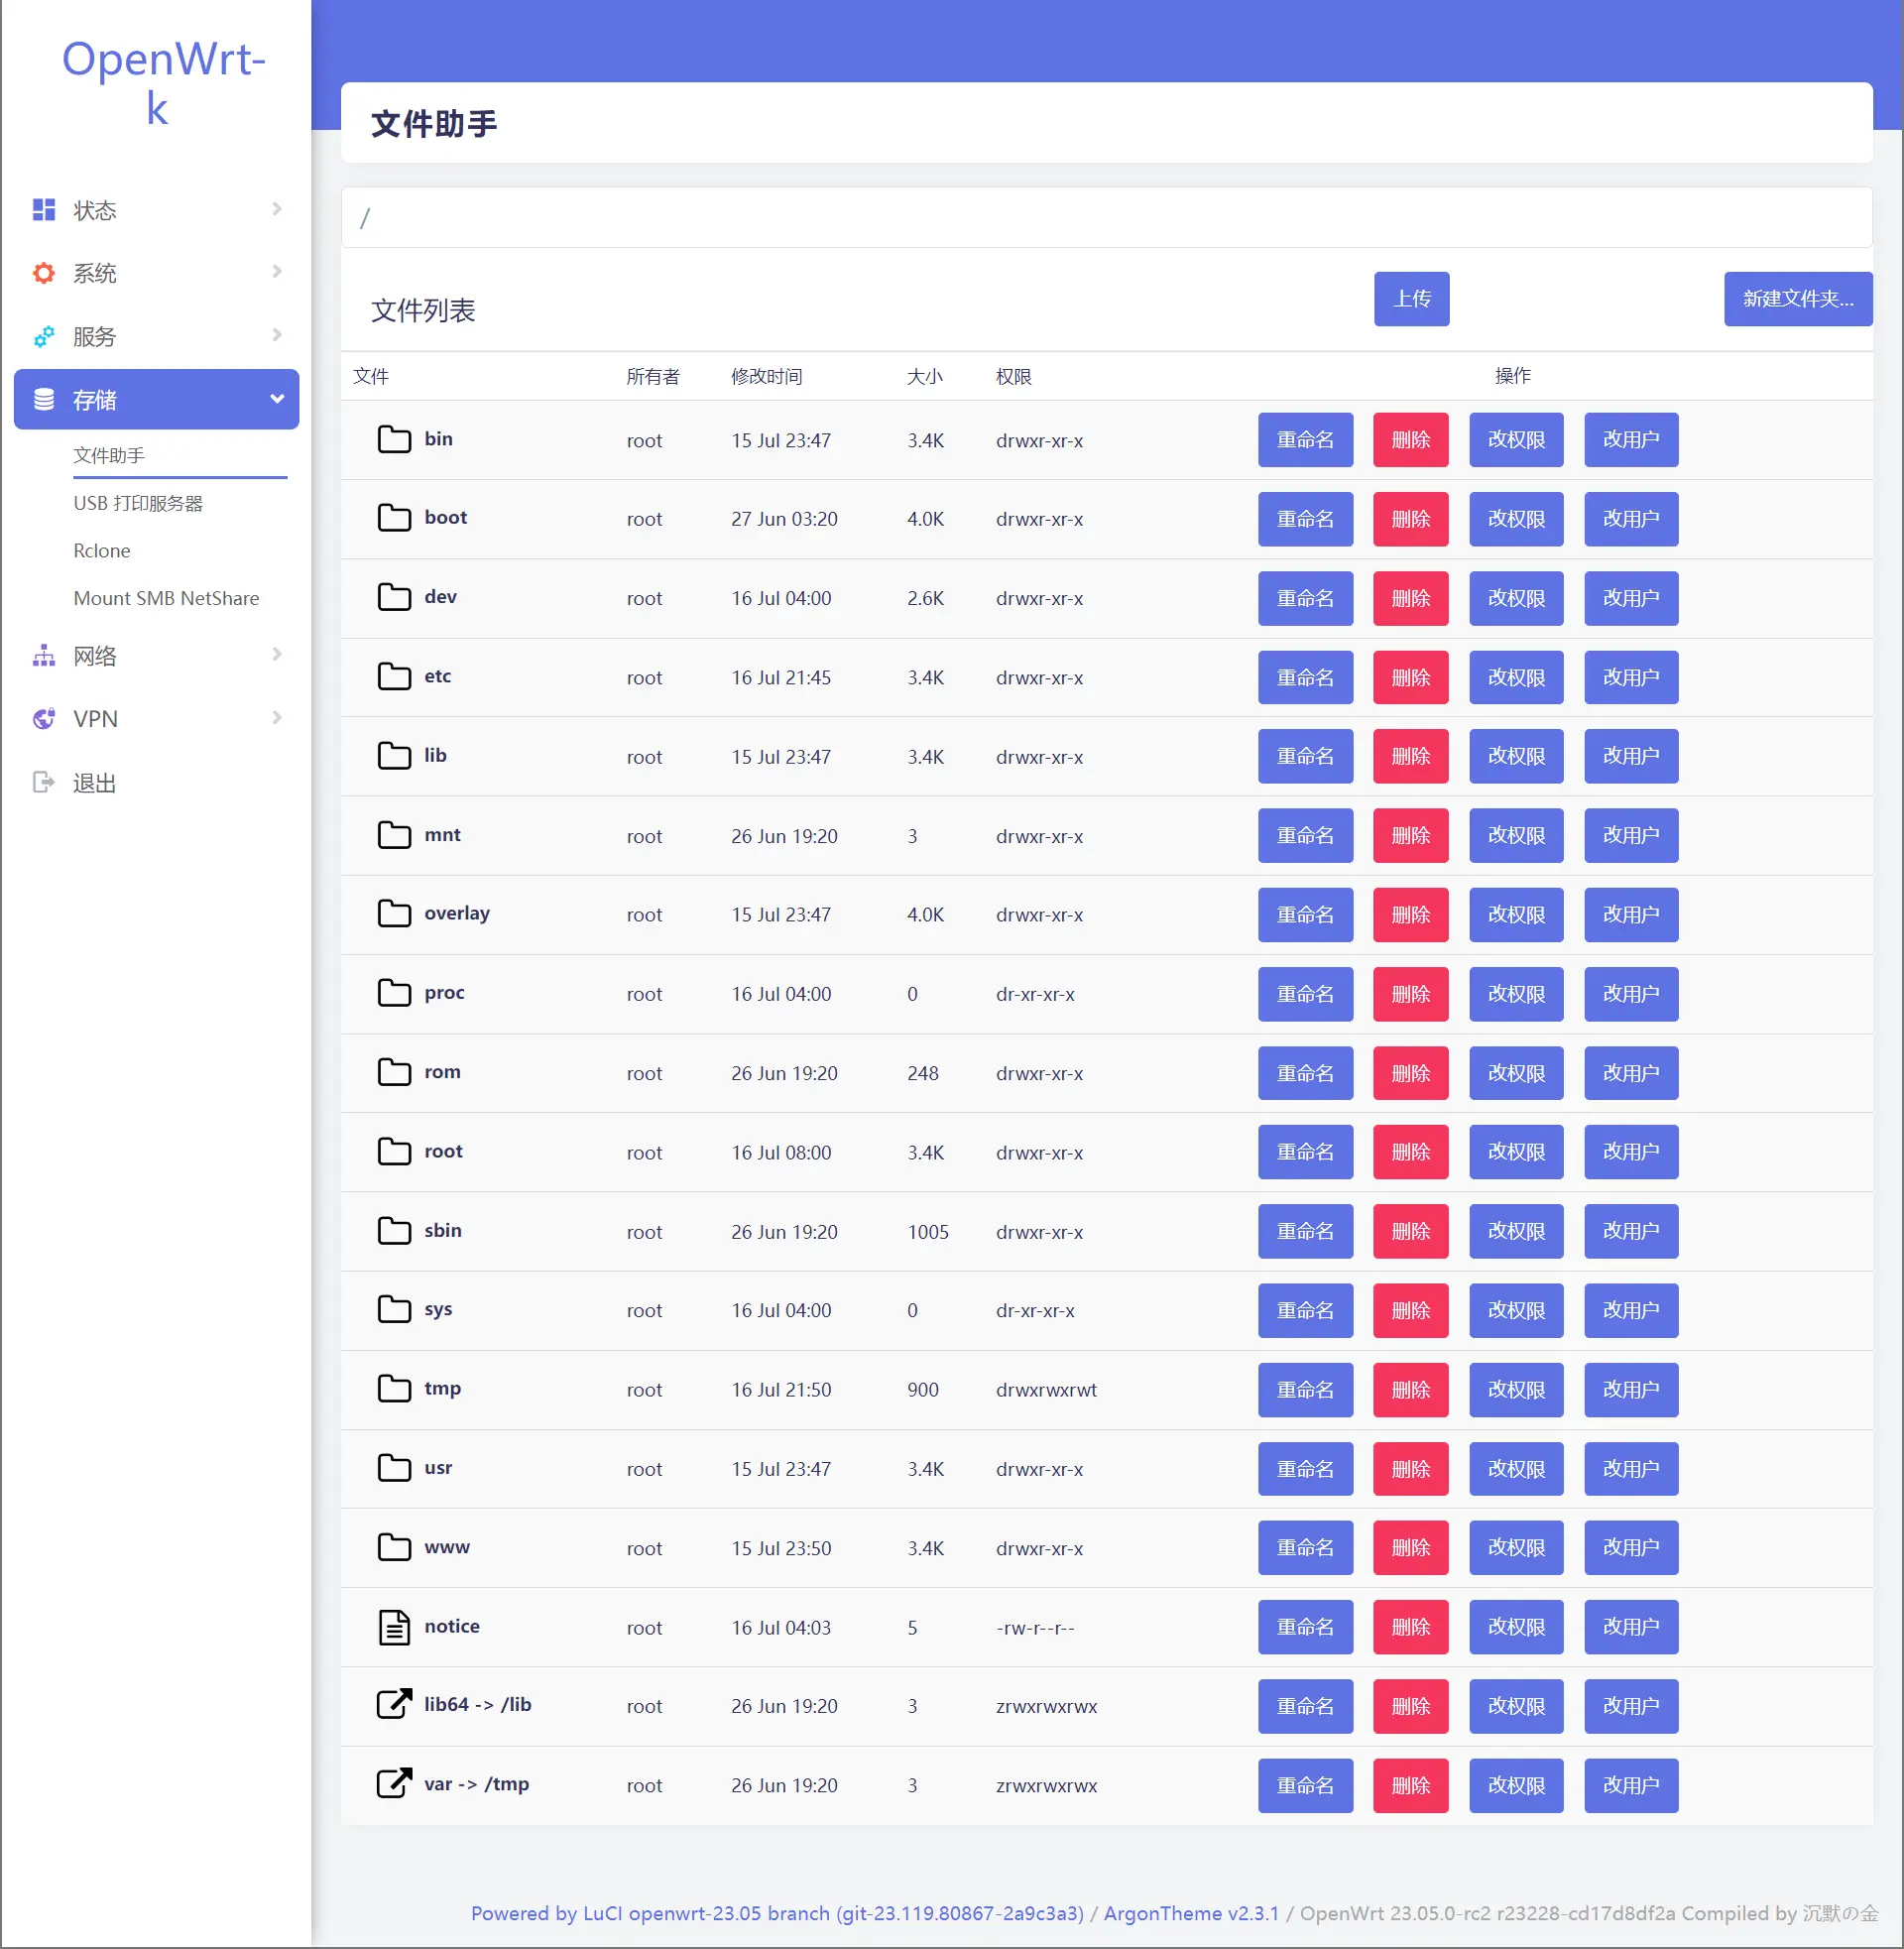This screenshot has height=1949, width=1904.
Task: Expand the Network (网络) menu chevron
Action: pos(277,654)
